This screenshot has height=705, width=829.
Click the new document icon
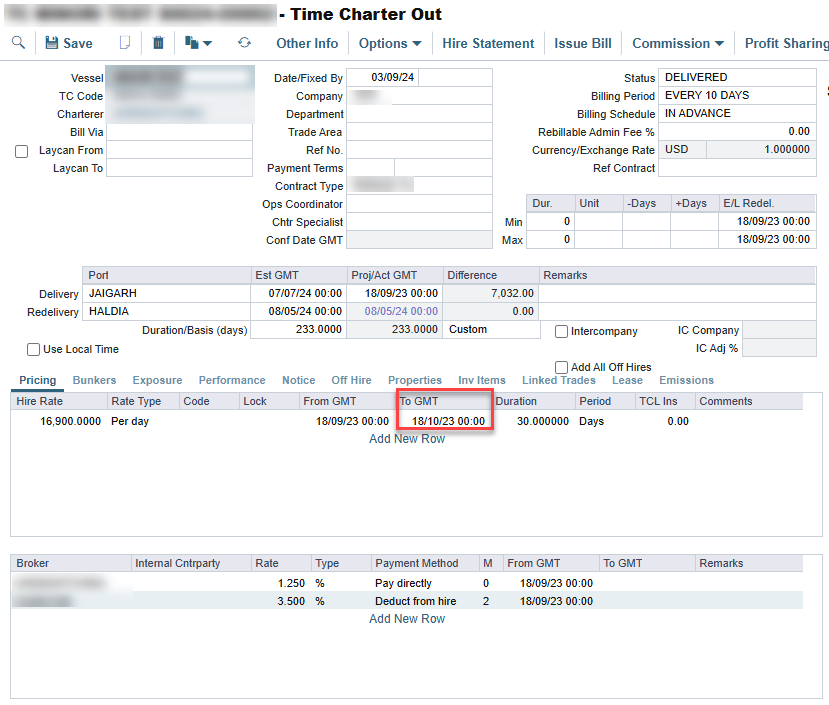tap(125, 43)
